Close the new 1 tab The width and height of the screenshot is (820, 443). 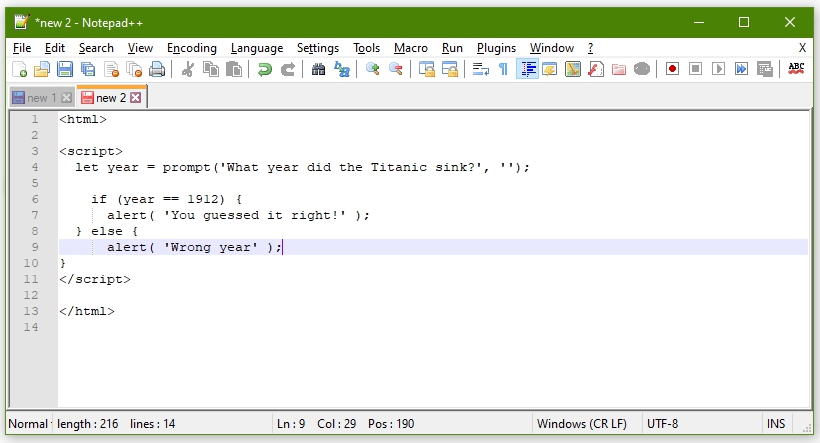pyautogui.click(x=66, y=98)
